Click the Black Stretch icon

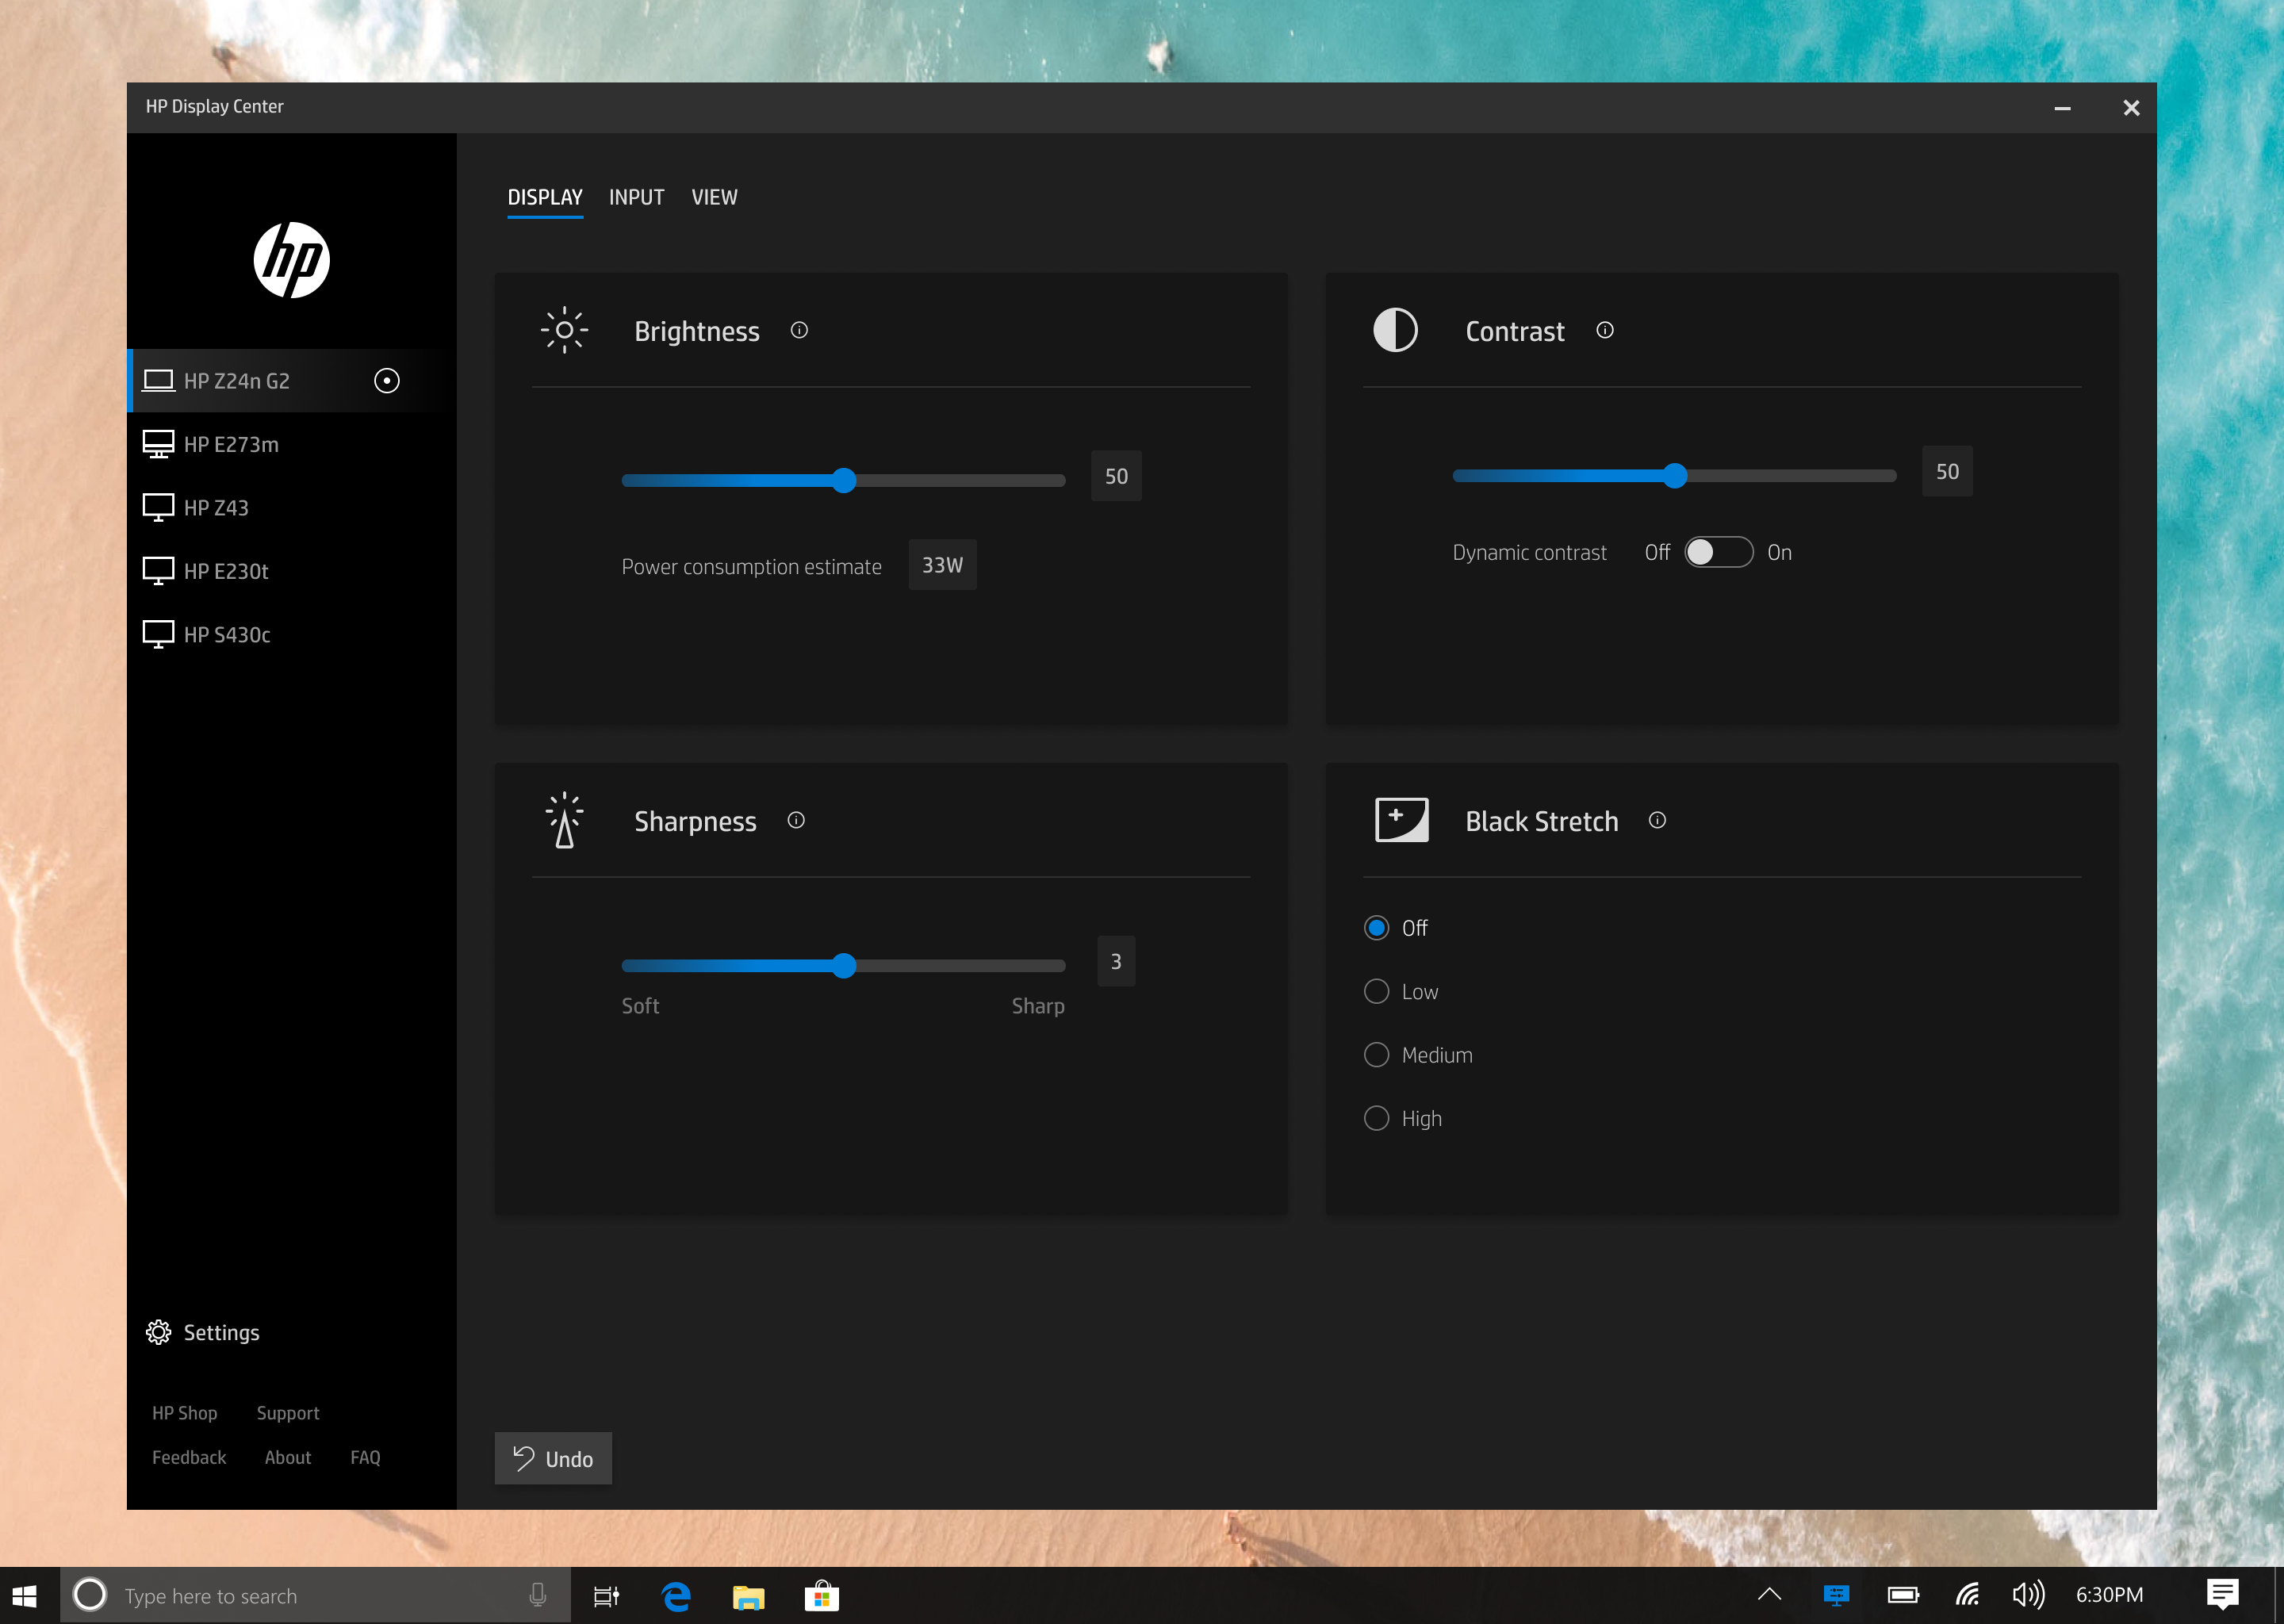(x=1401, y=820)
